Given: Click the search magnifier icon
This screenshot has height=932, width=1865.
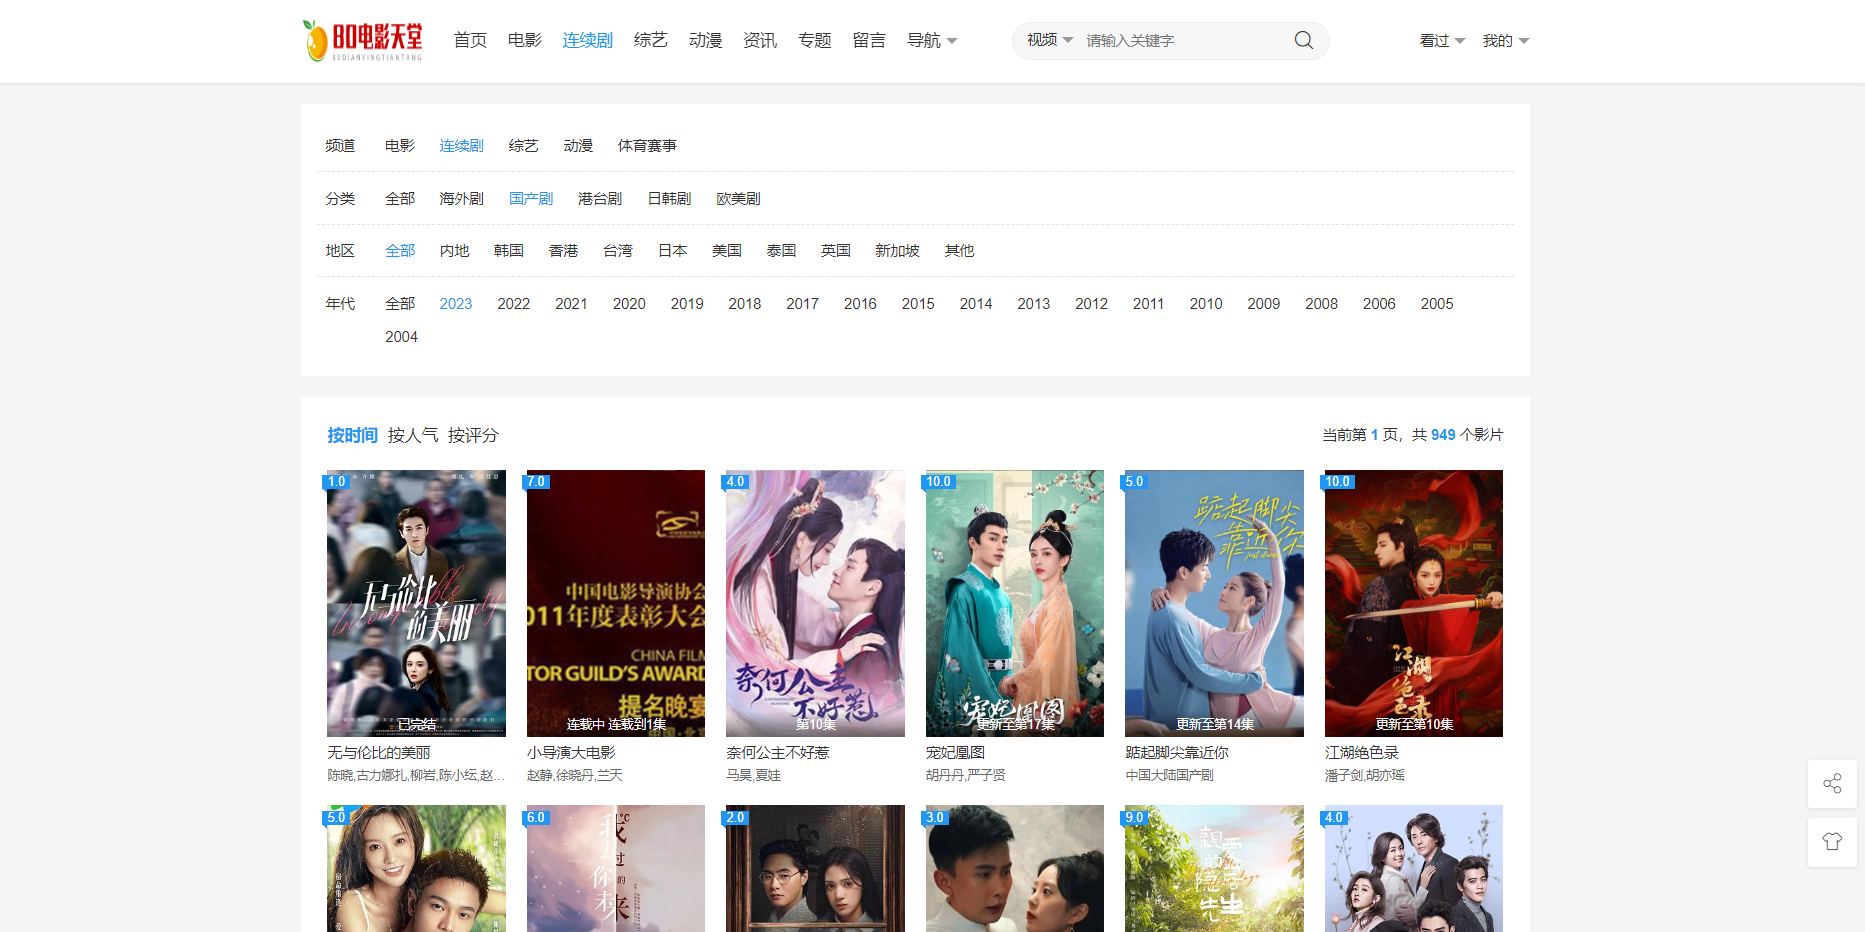Looking at the screenshot, I should 1303,40.
